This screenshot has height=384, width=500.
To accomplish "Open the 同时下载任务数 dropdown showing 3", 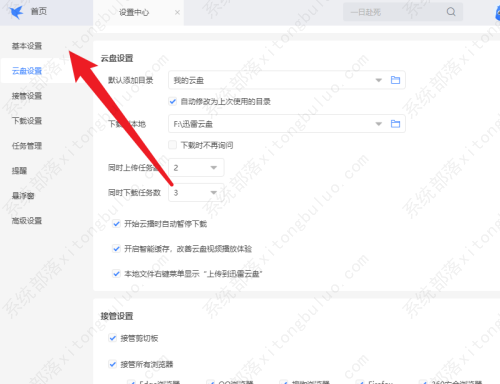I will tap(196, 193).
